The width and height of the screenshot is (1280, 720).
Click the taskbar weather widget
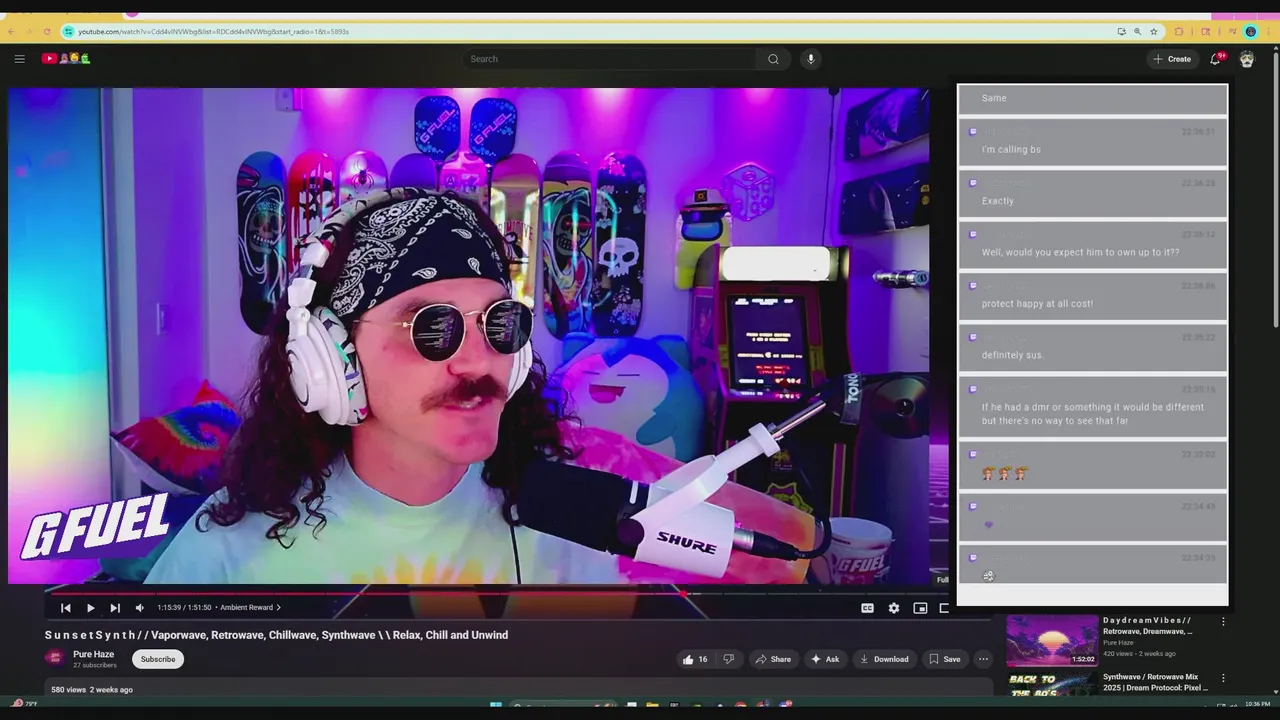(22, 704)
